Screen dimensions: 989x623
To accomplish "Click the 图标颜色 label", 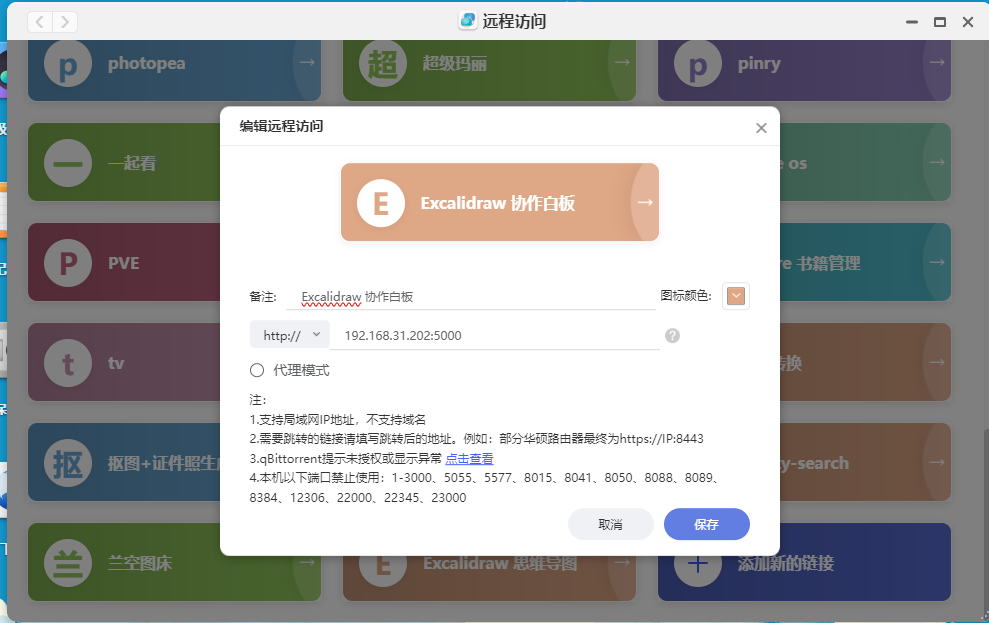I will click(686, 296).
